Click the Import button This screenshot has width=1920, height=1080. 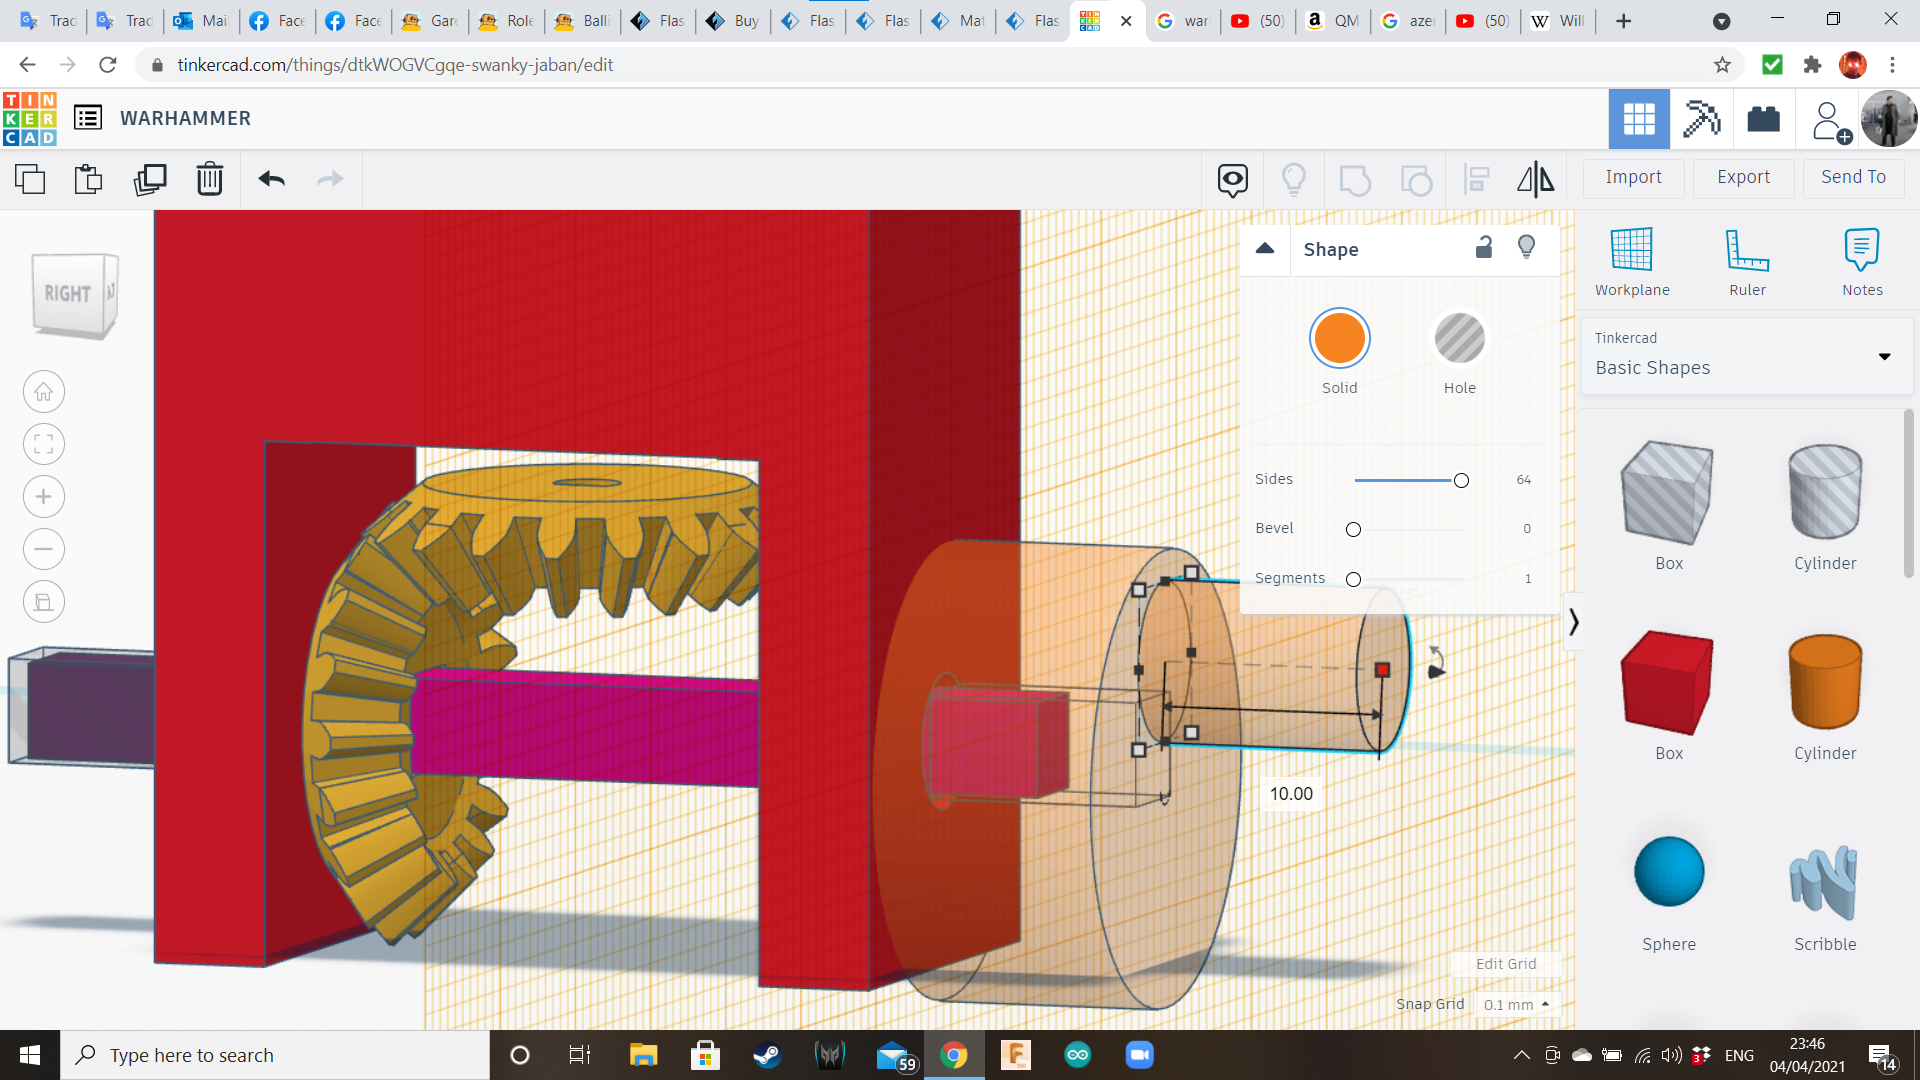[1633, 177]
